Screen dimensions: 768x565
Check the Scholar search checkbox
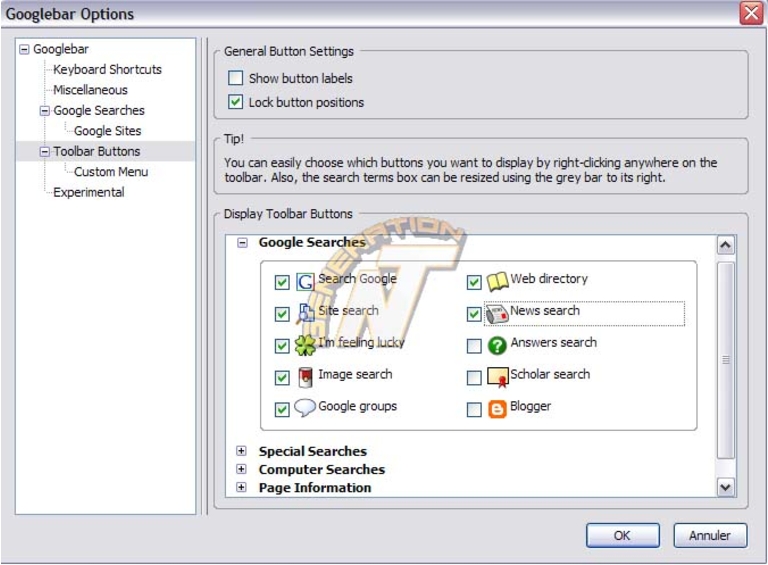[x=474, y=378]
